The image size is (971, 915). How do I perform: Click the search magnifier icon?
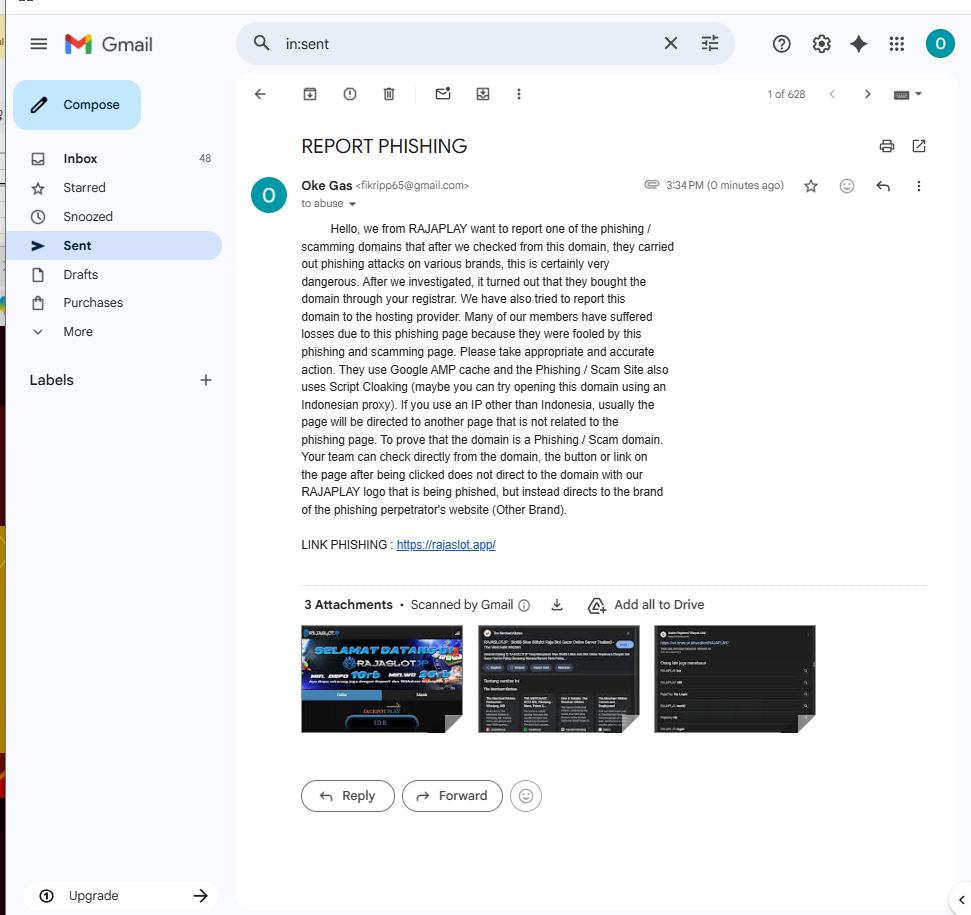tap(261, 43)
